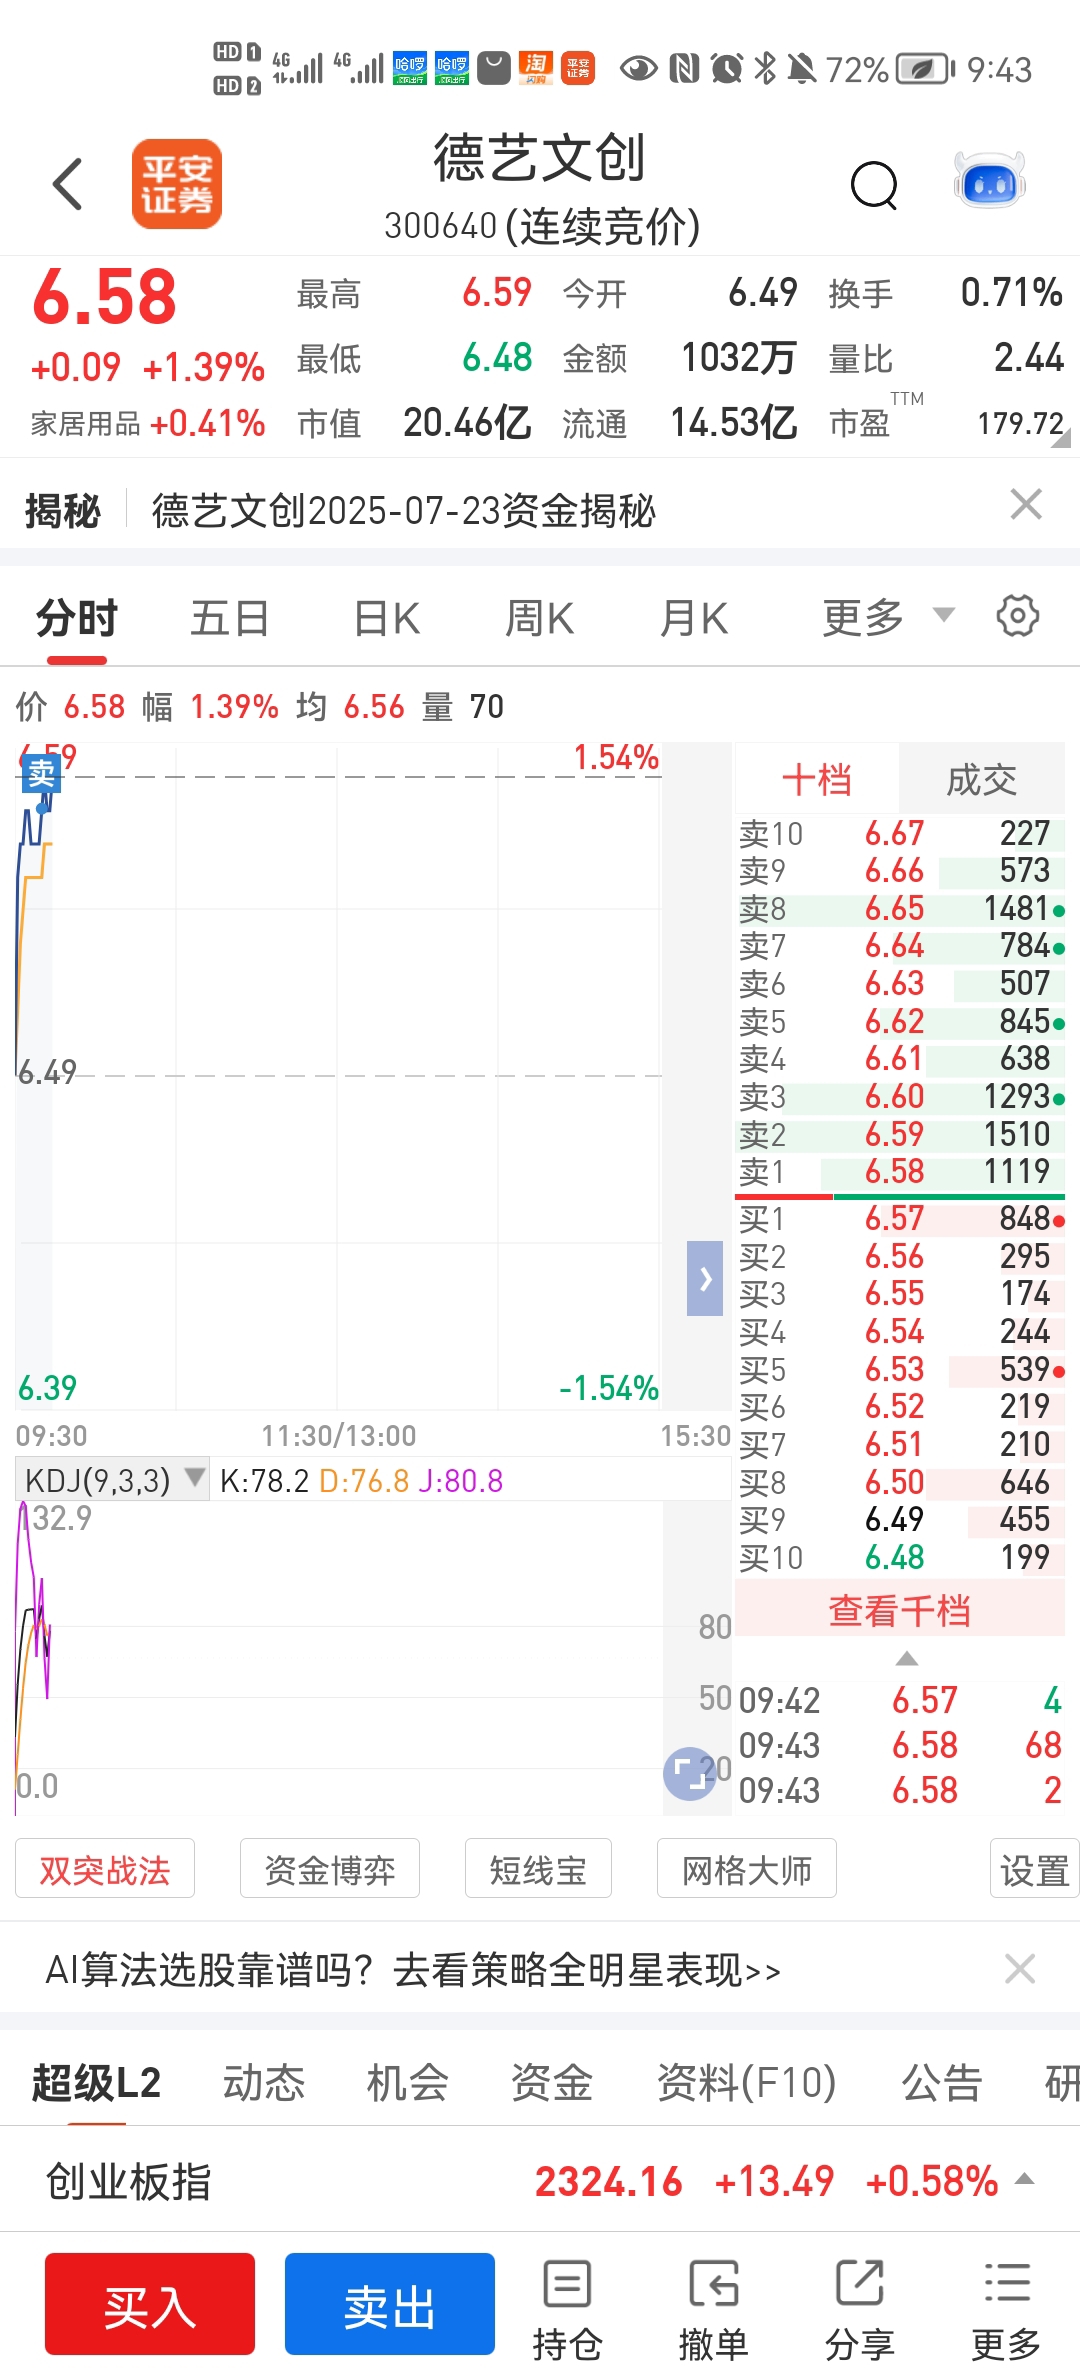Image resolution: width=1080 pixels, height=2376 pixels.
Task: Tap the fullscreen chart icon
Action: [x=689, y=1774]
